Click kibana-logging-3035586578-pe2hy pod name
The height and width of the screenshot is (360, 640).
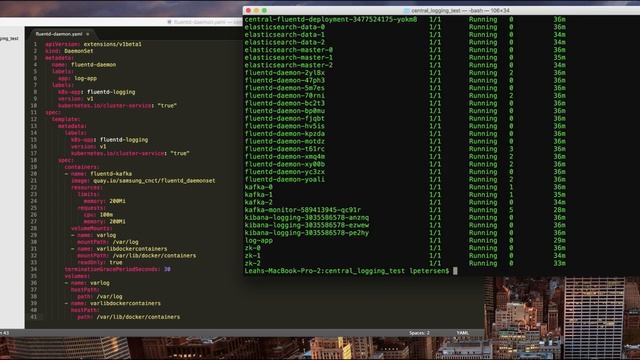(307, 233)
